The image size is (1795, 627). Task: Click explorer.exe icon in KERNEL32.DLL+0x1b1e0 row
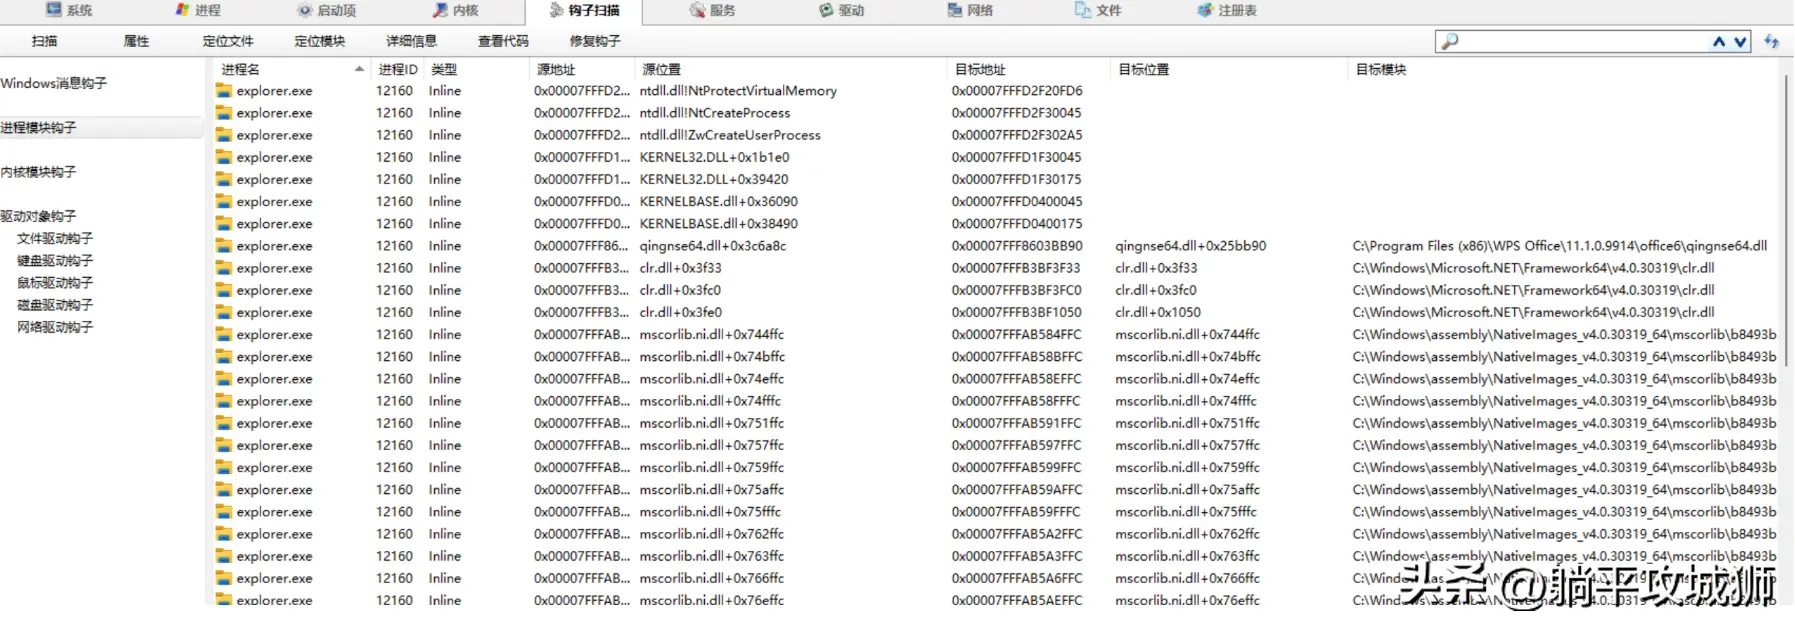point(223,157)
